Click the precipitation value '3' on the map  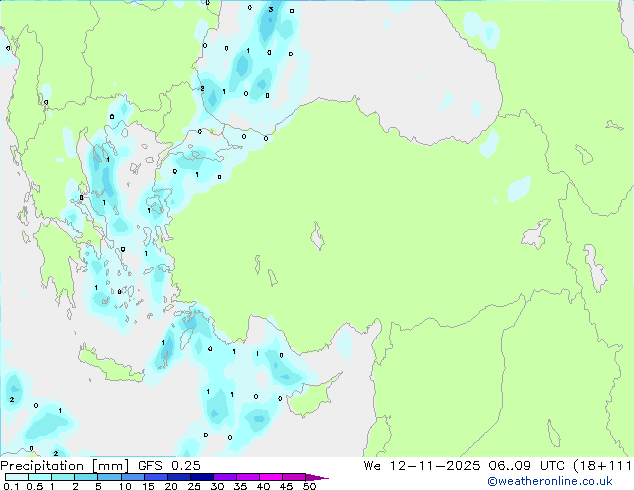(271, 9)
